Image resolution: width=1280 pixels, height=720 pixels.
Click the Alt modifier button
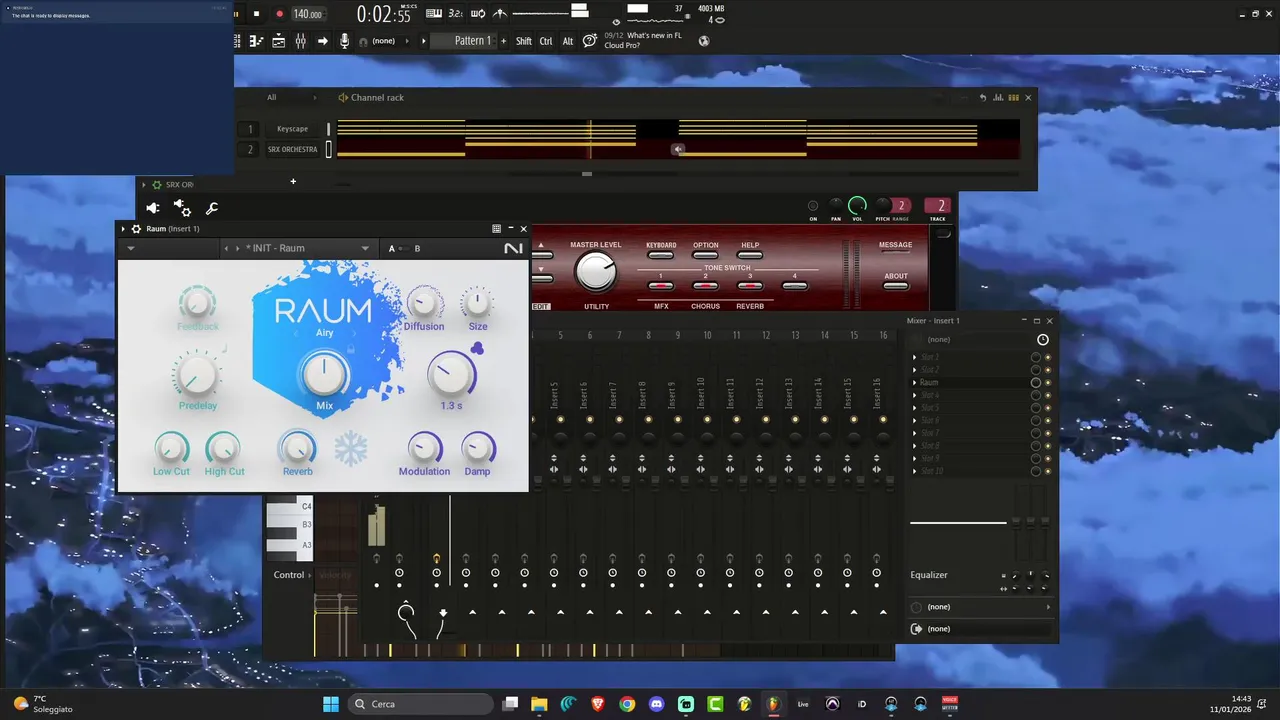[568, 41]
